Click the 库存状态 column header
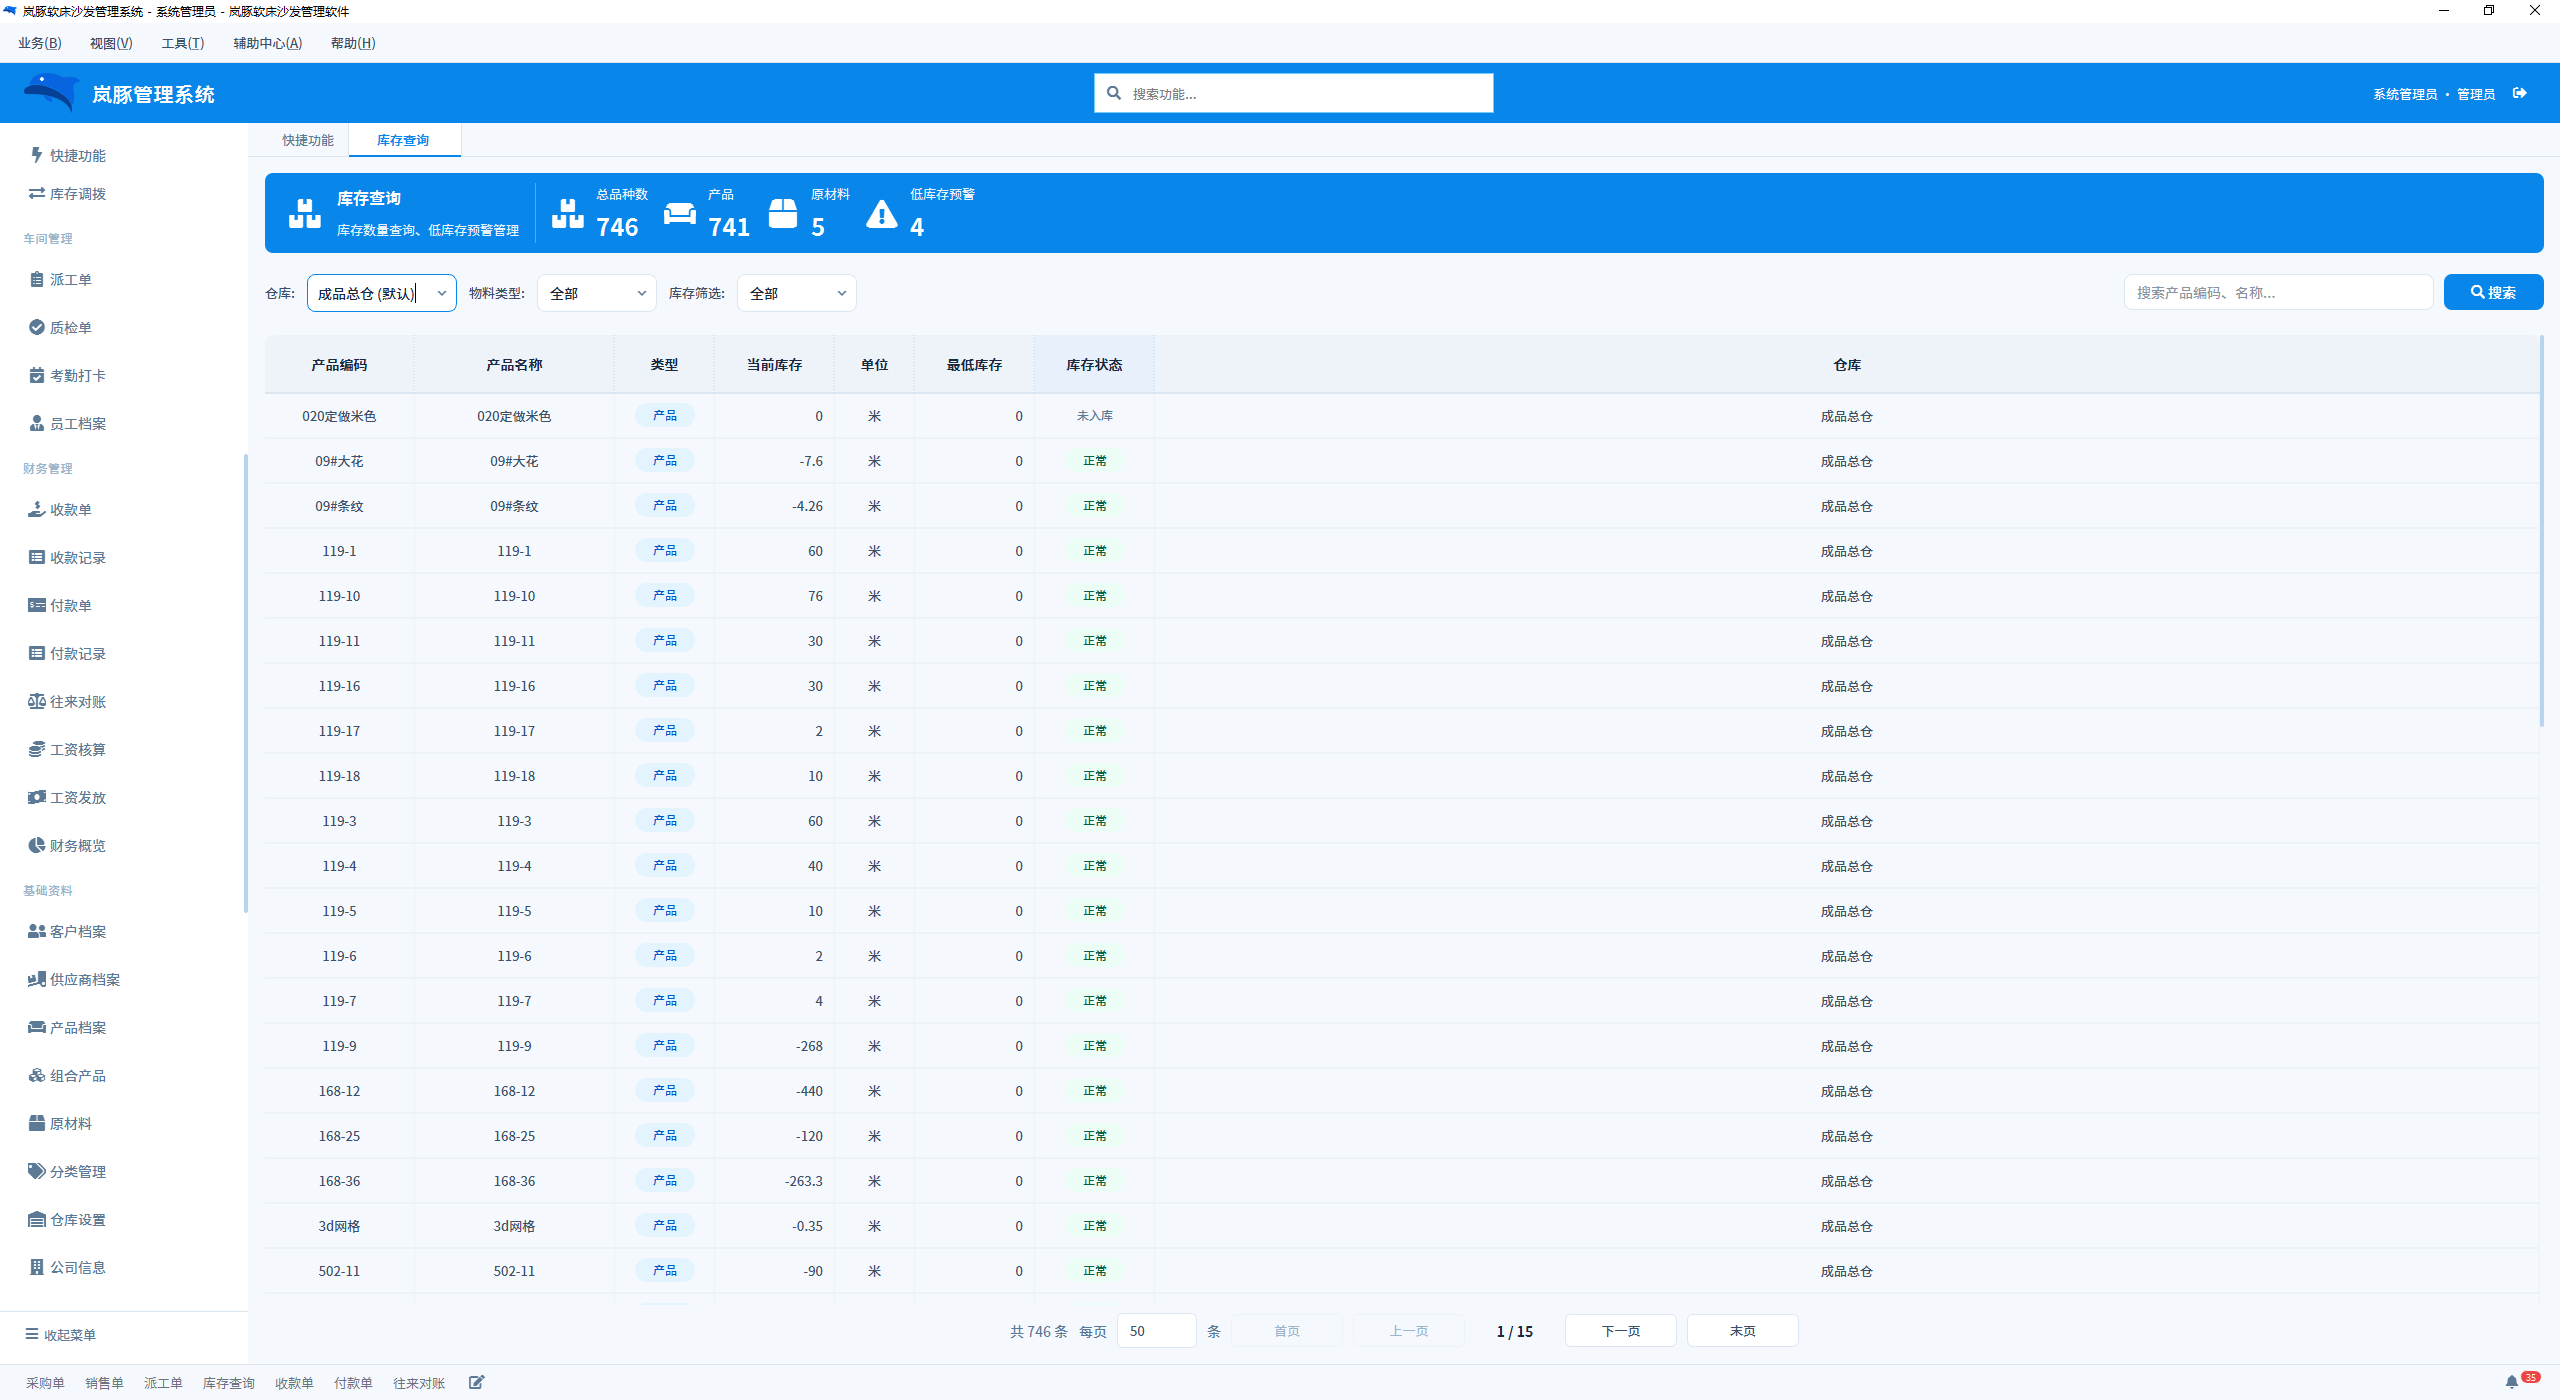2560x1400 pixels. (x=1094, y=365)
